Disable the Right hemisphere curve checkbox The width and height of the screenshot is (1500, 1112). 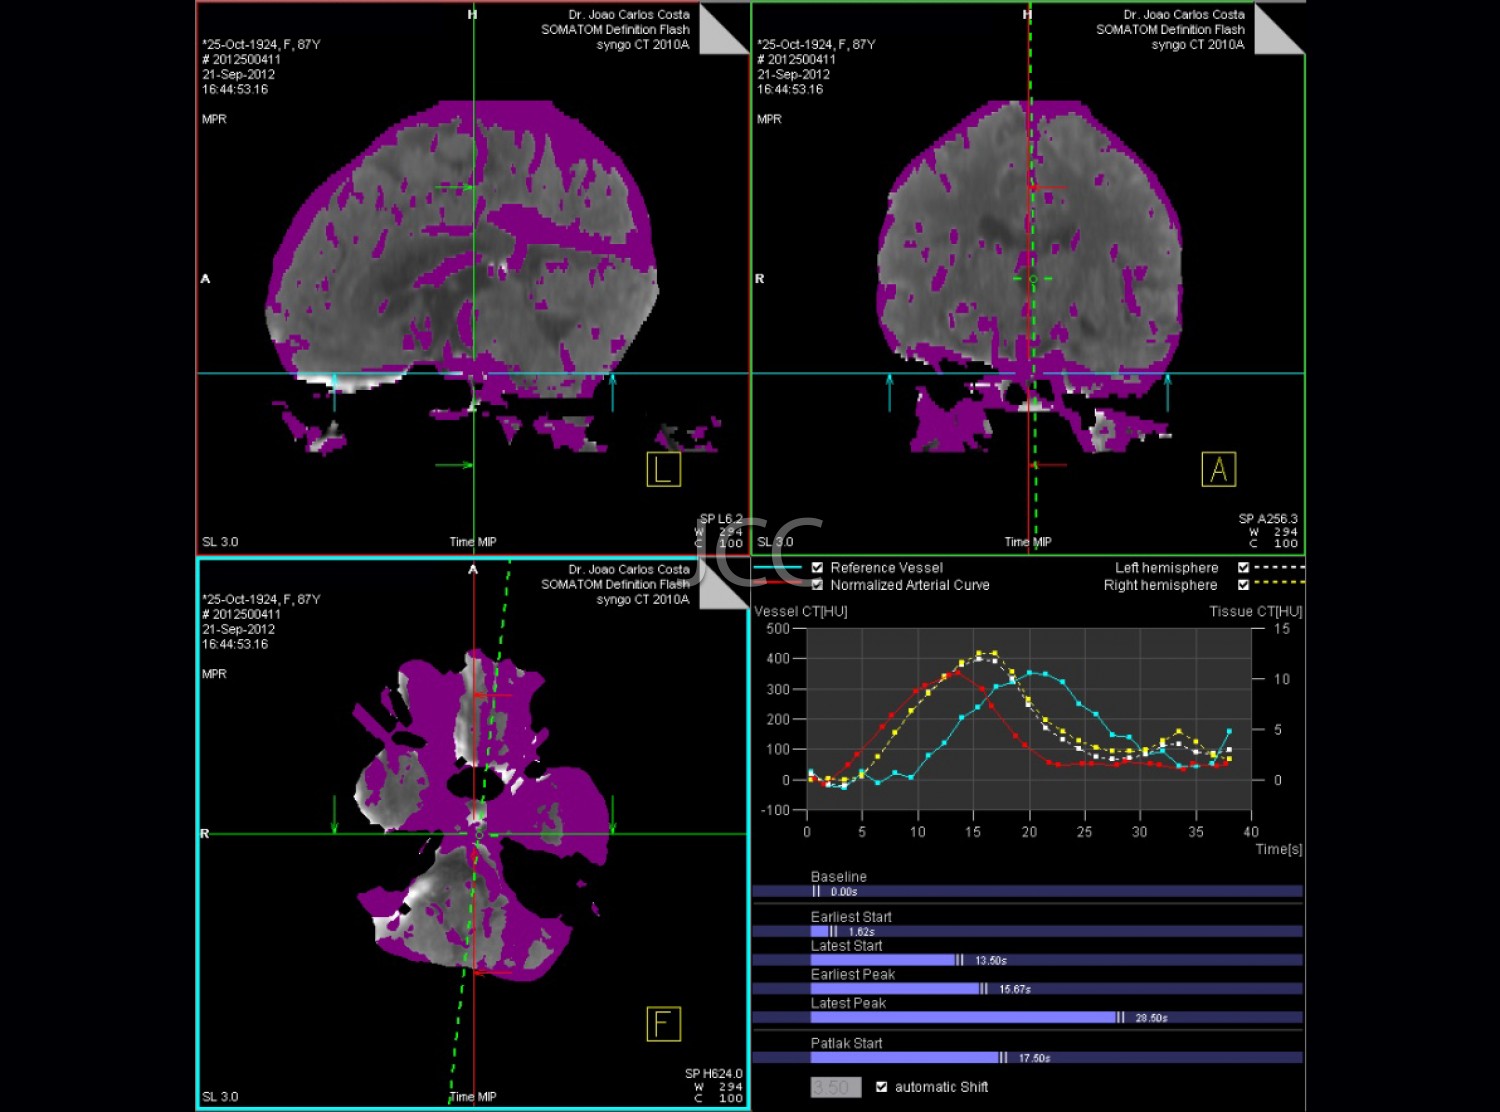[x=1243, y=585]
